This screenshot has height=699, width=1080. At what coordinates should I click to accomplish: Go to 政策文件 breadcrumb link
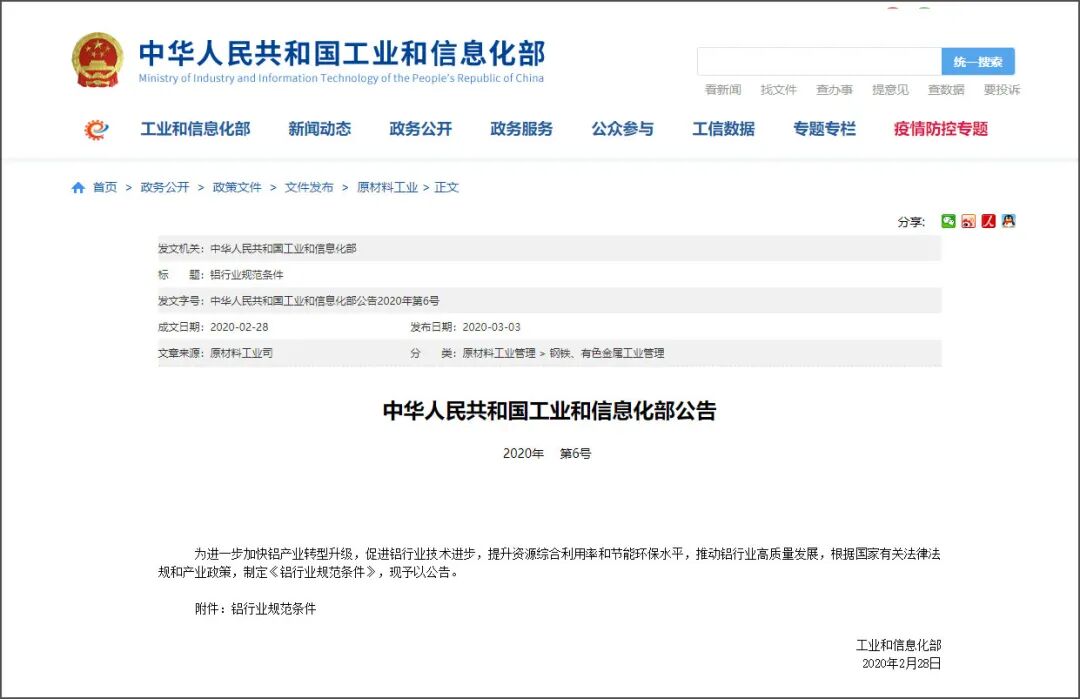(x=237, y=187)
